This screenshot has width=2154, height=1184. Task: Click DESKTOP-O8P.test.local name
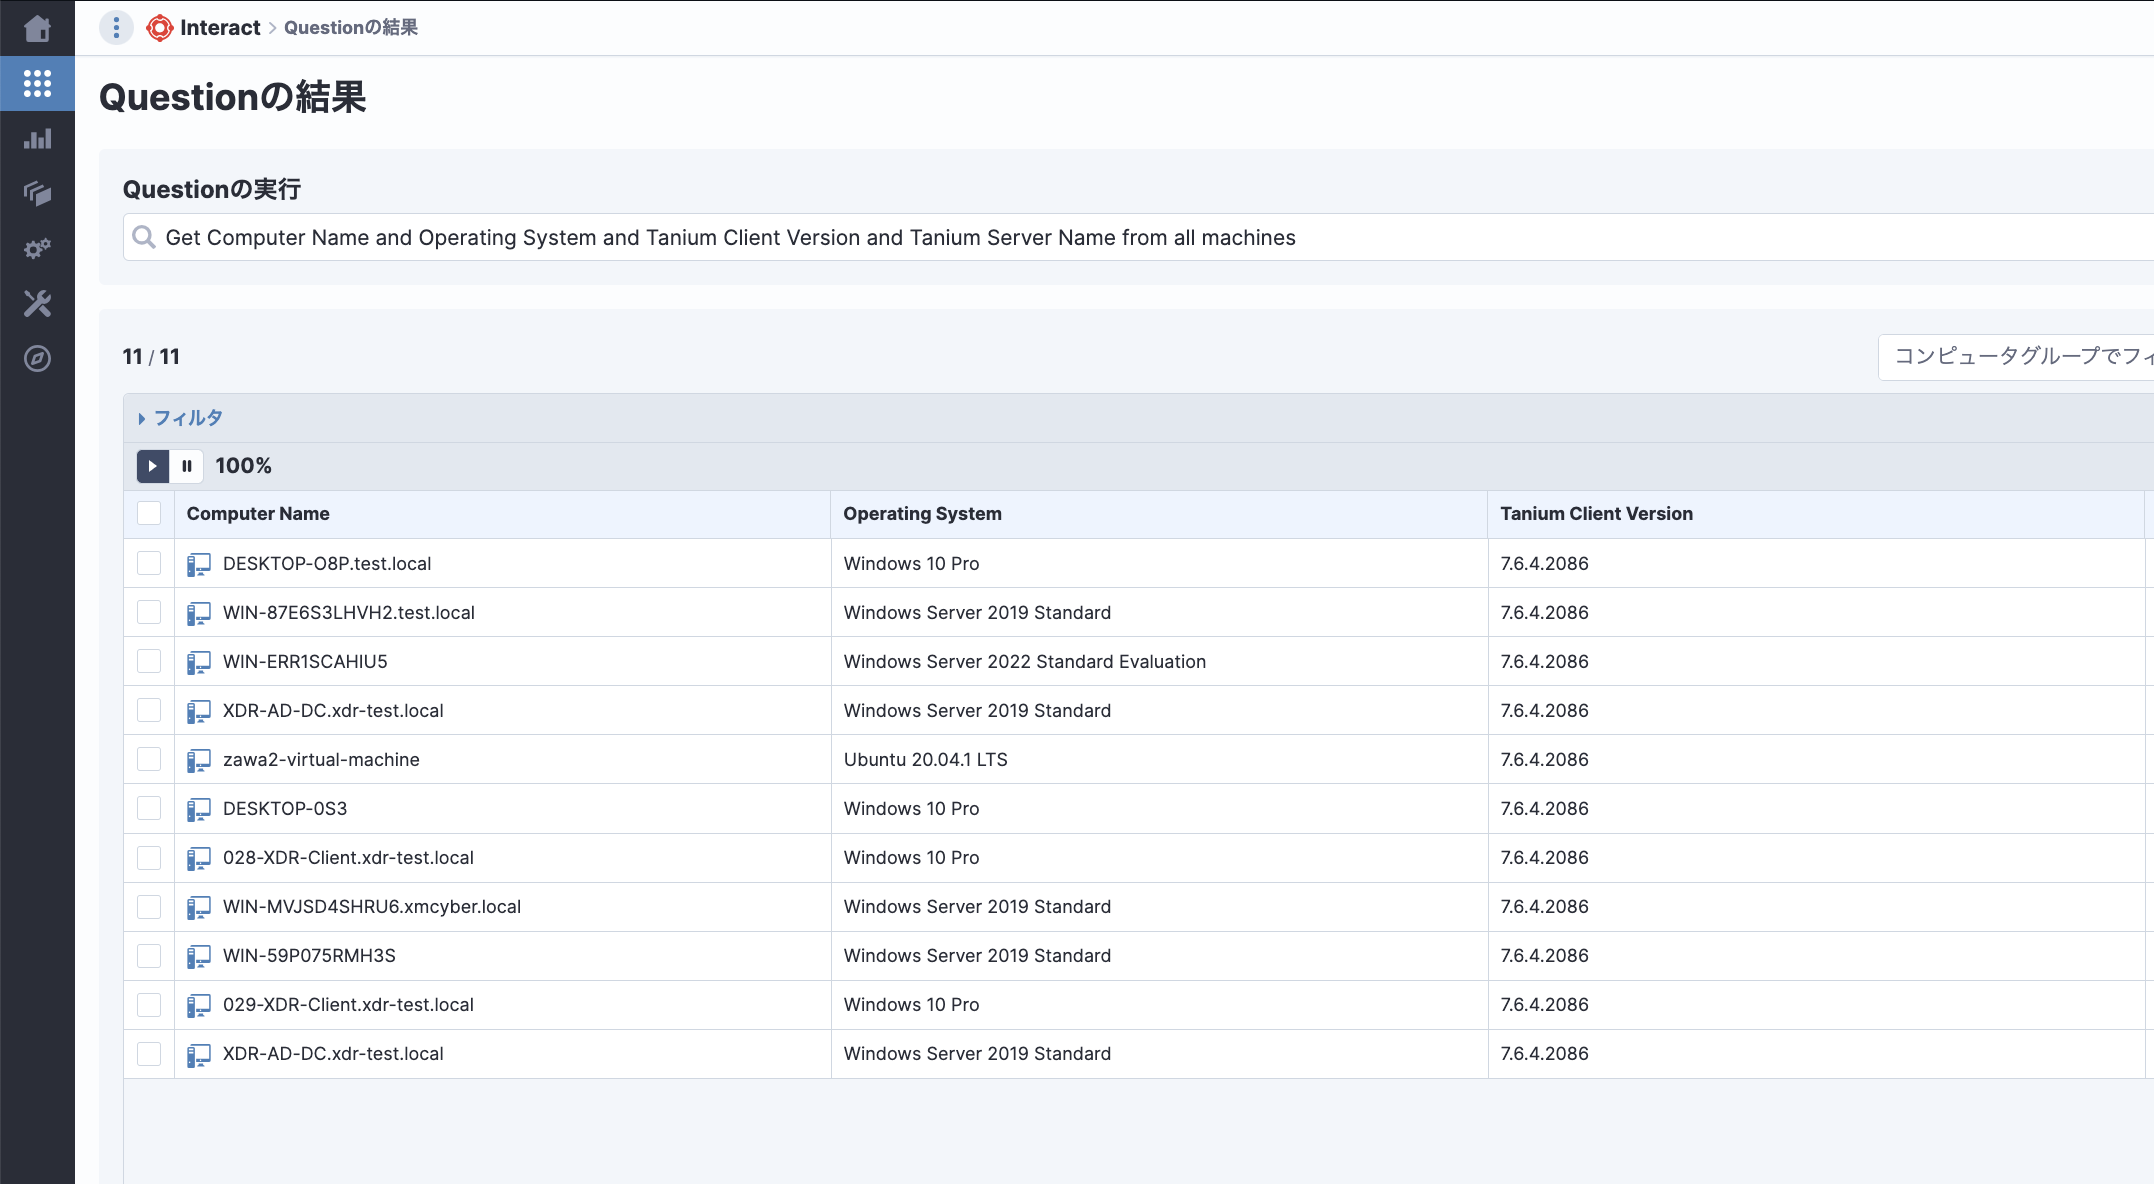(x=327, y=564)
